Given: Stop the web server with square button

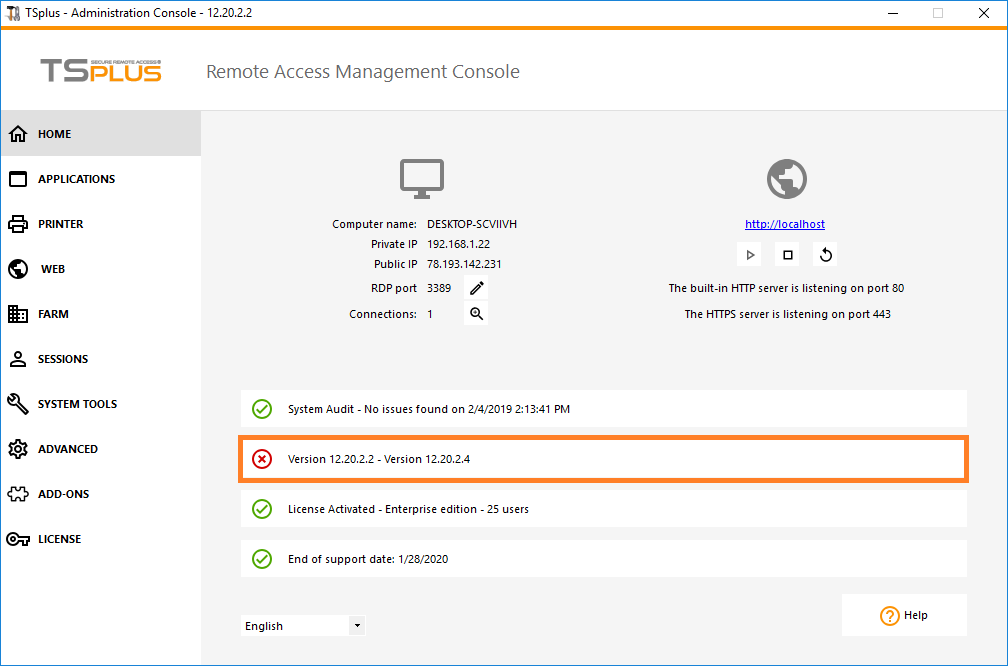Looking at the screenshot, I should (x=788, y=255).
